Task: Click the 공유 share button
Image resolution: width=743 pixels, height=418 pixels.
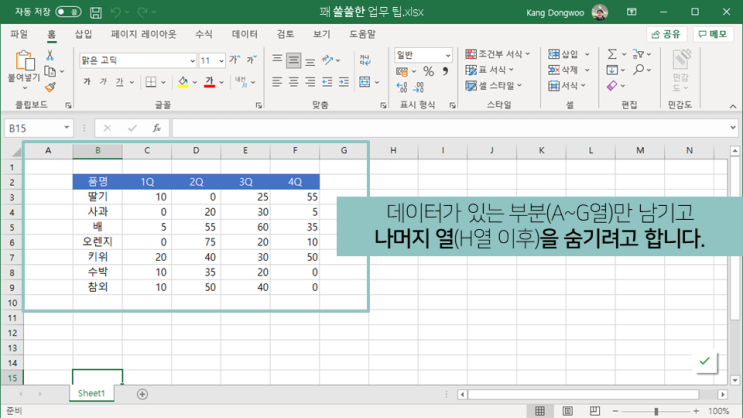Action: click(666, 34)
